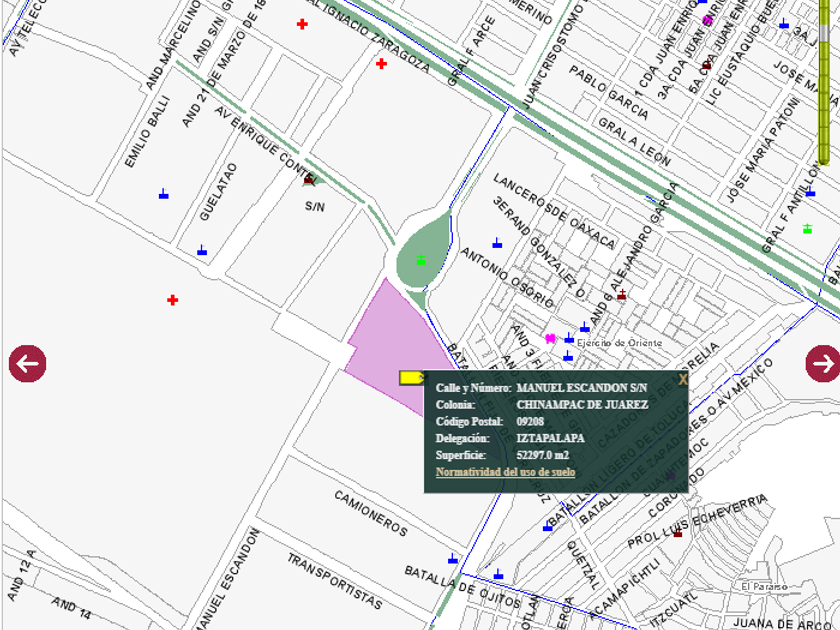Click the blue marker near Lanceros de Oaxaca

[x=497, y=243]
